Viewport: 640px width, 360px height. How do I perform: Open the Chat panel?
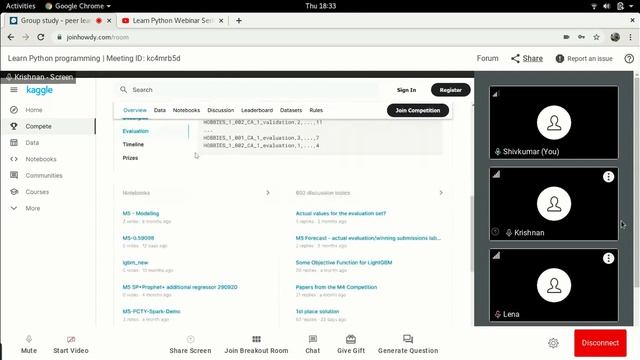(x=313, y=344)
